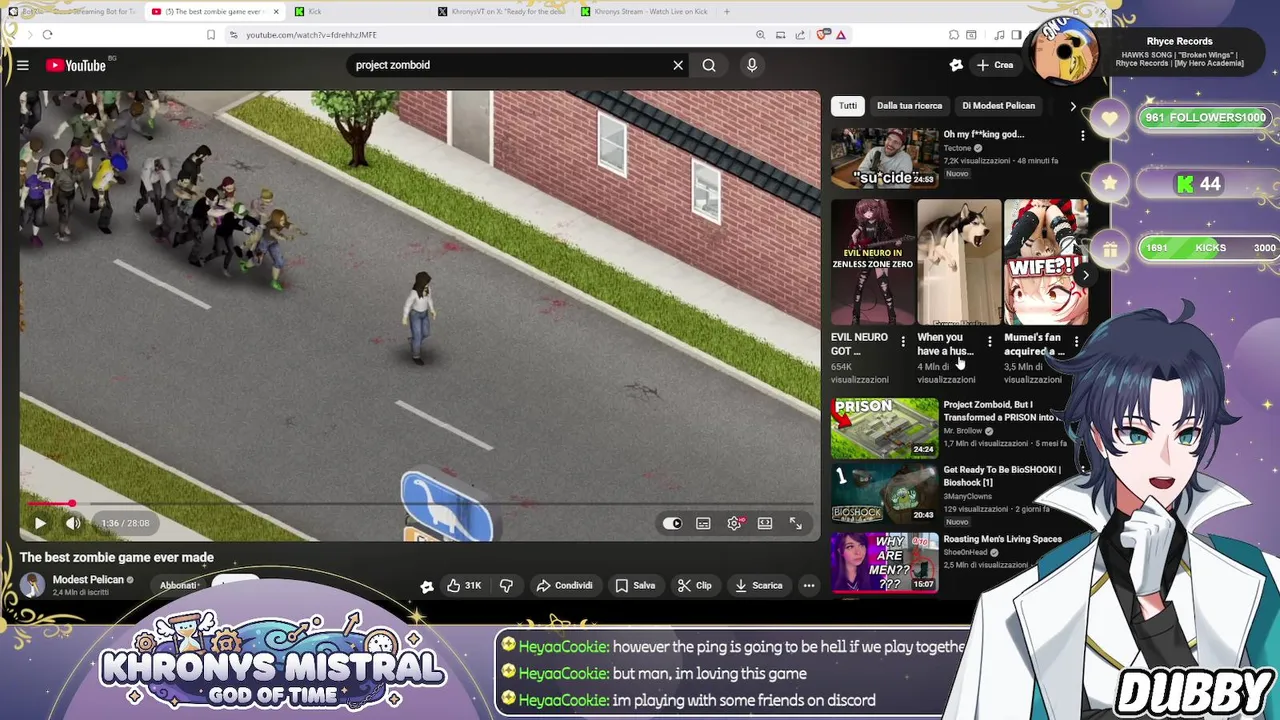The width and height of the screenshot is (1280, 720).
Task: Select the Tutti filter chip
Action: pos(848,106)
